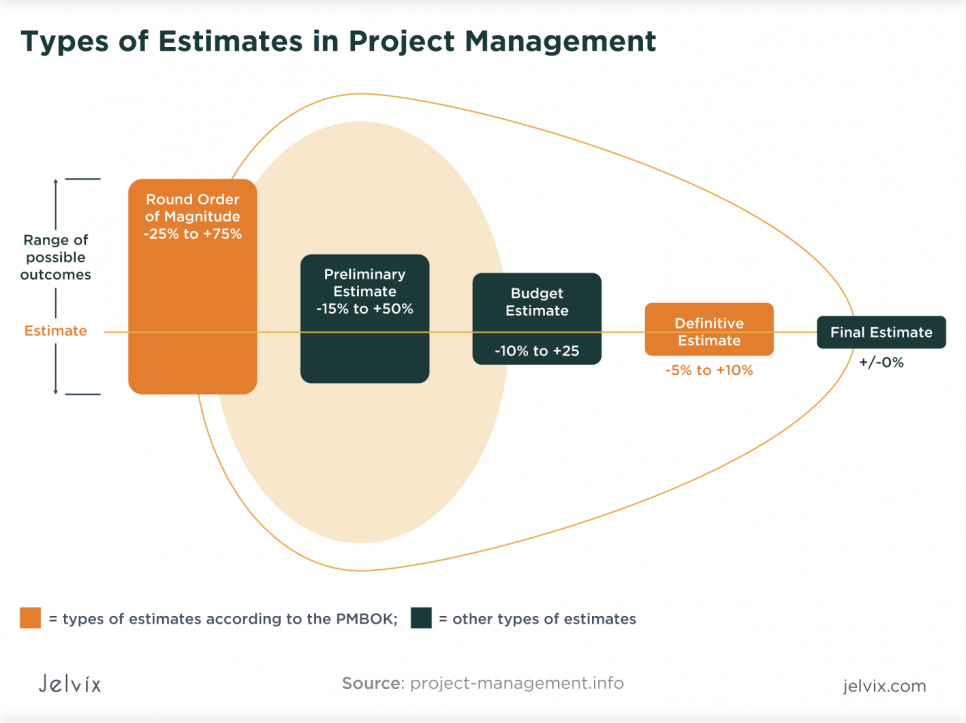Click the orange PMBOK legend swatch
Image resolution: width=966 pixels, height=723 pixels.
[x=30, y=618]
